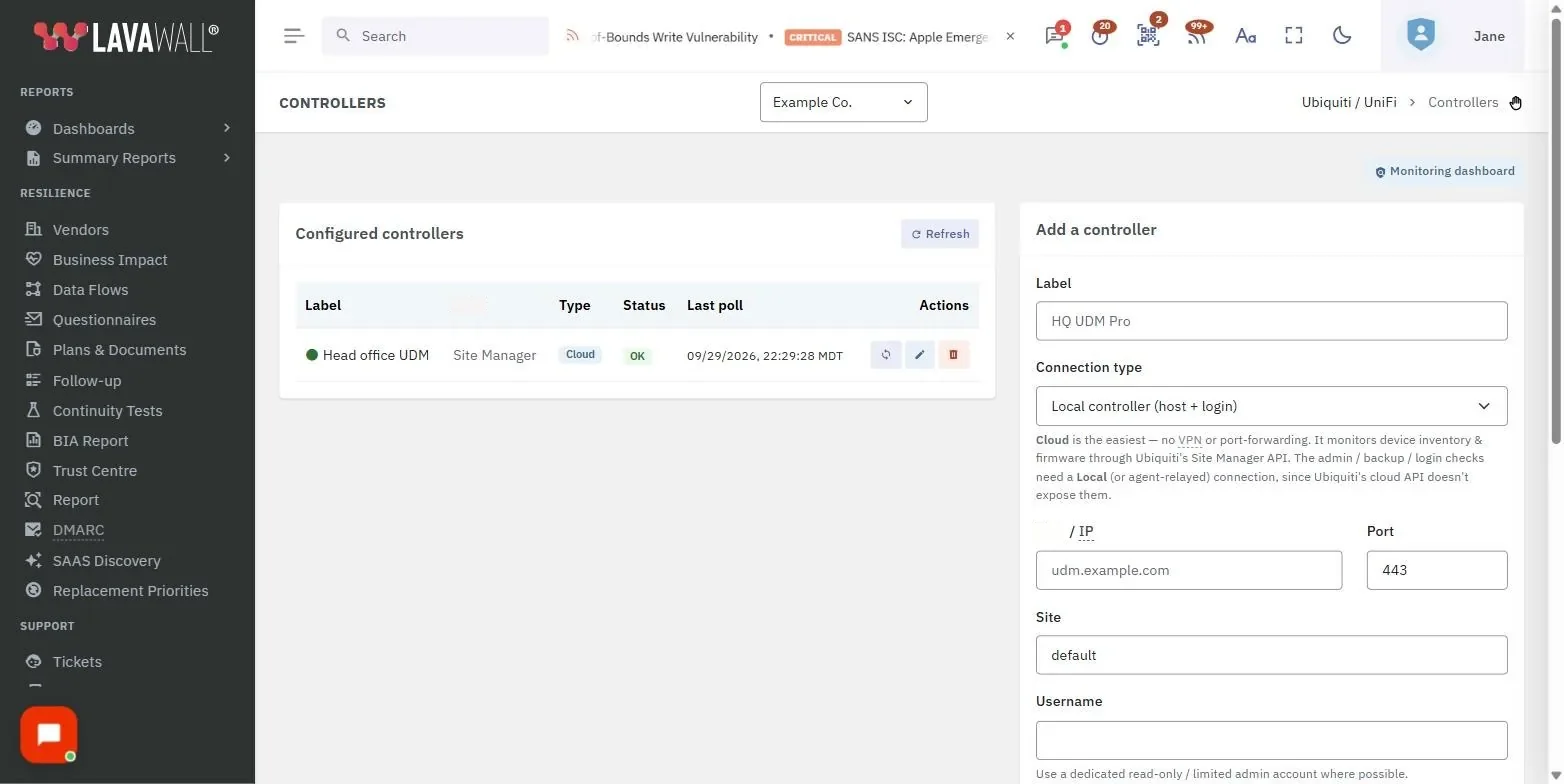Click the Lavawall logo

[x=126, y=37]
